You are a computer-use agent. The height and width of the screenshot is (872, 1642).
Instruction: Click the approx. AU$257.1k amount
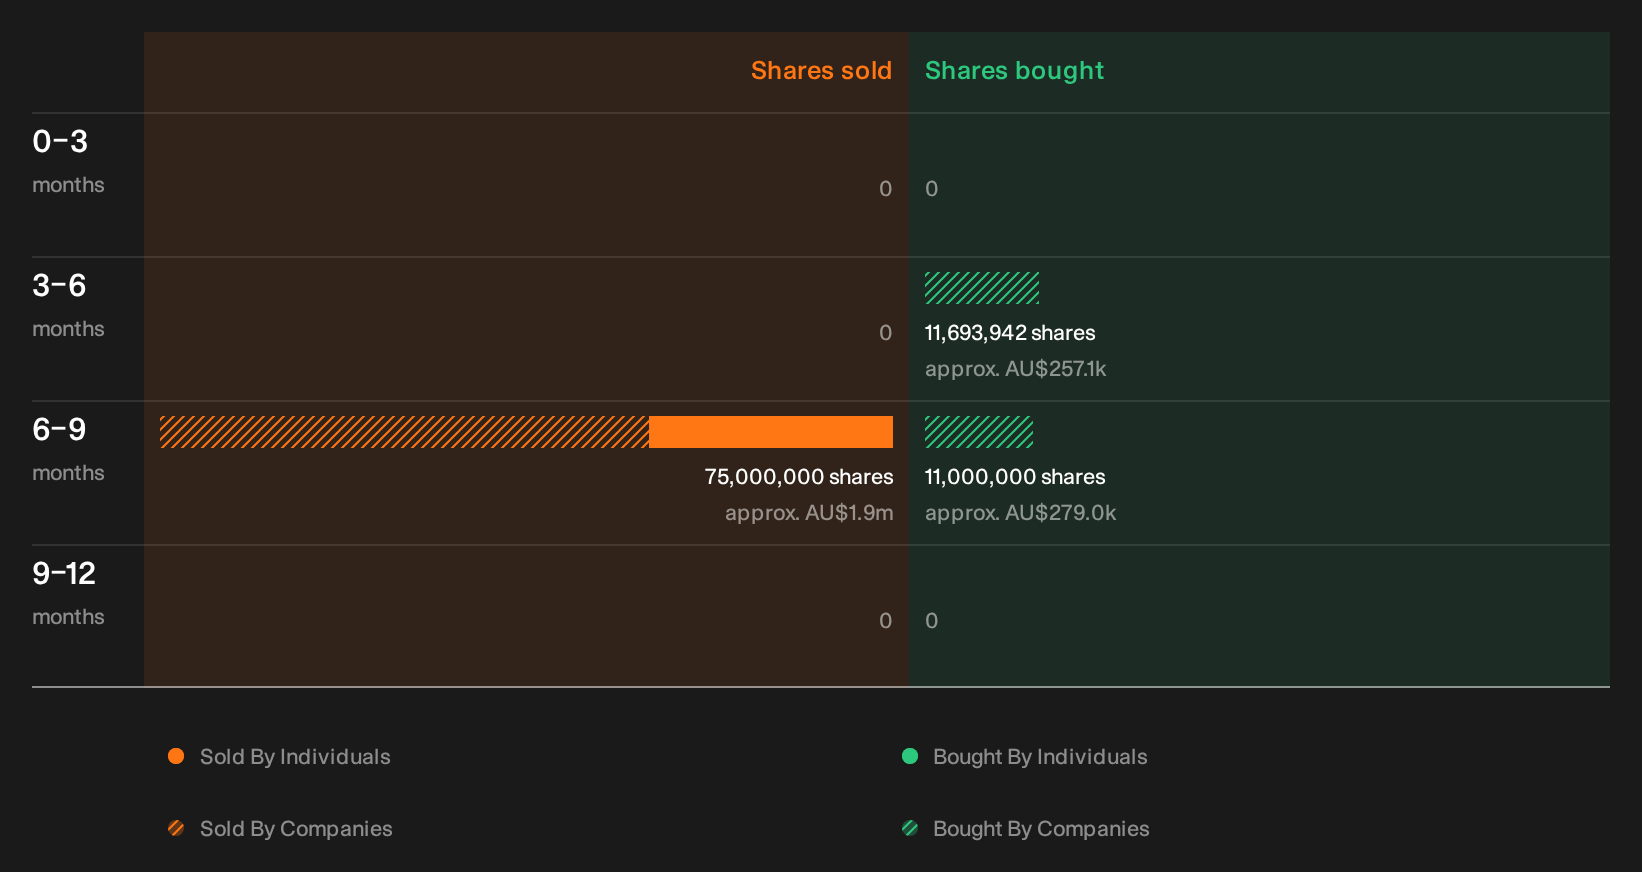(x=1015, y=369)
